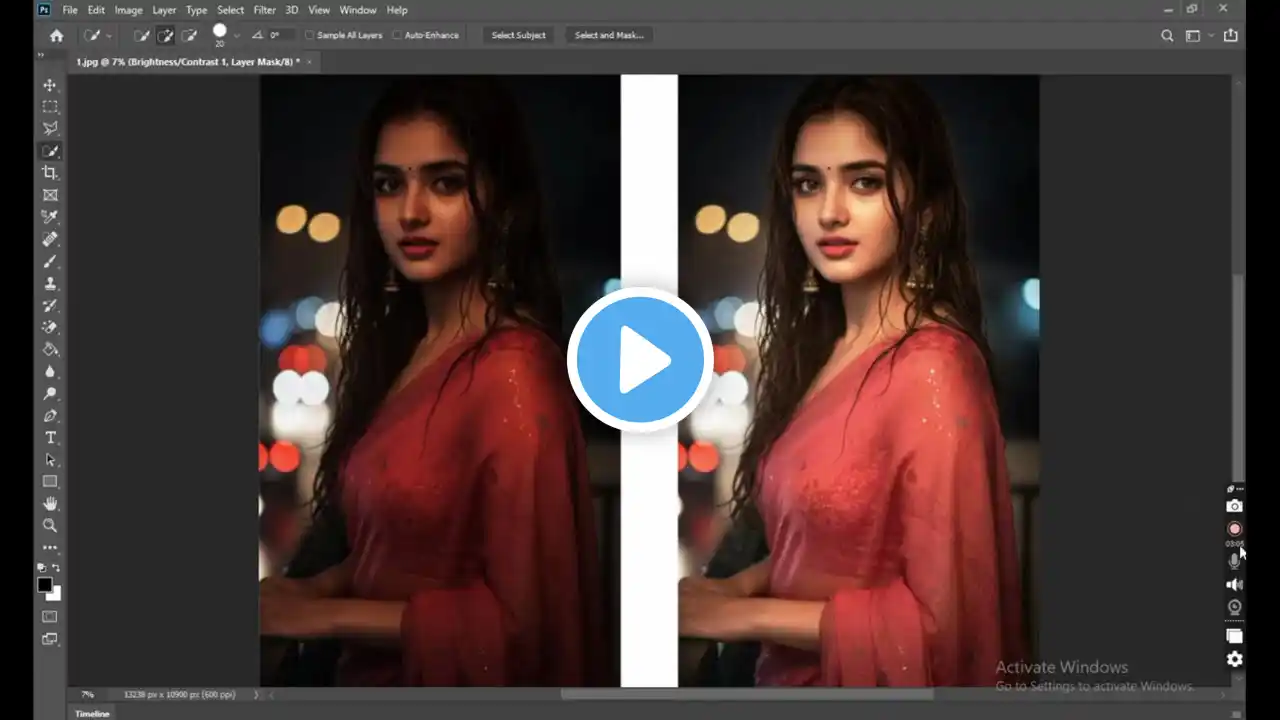
Task: Open the Search magnifier icon at top right
Action: tap(1167, 35)
